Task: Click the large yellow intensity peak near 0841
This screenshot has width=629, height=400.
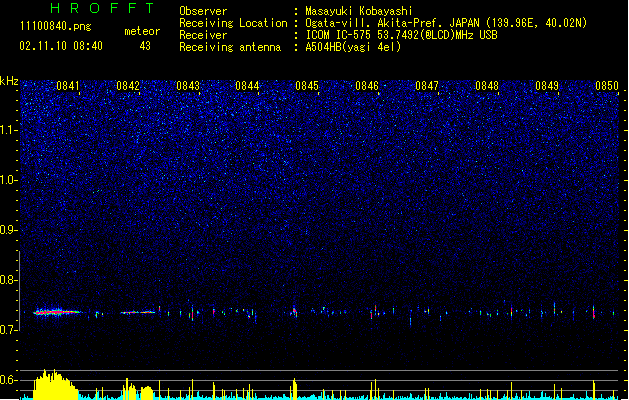Action: (55, 384)
